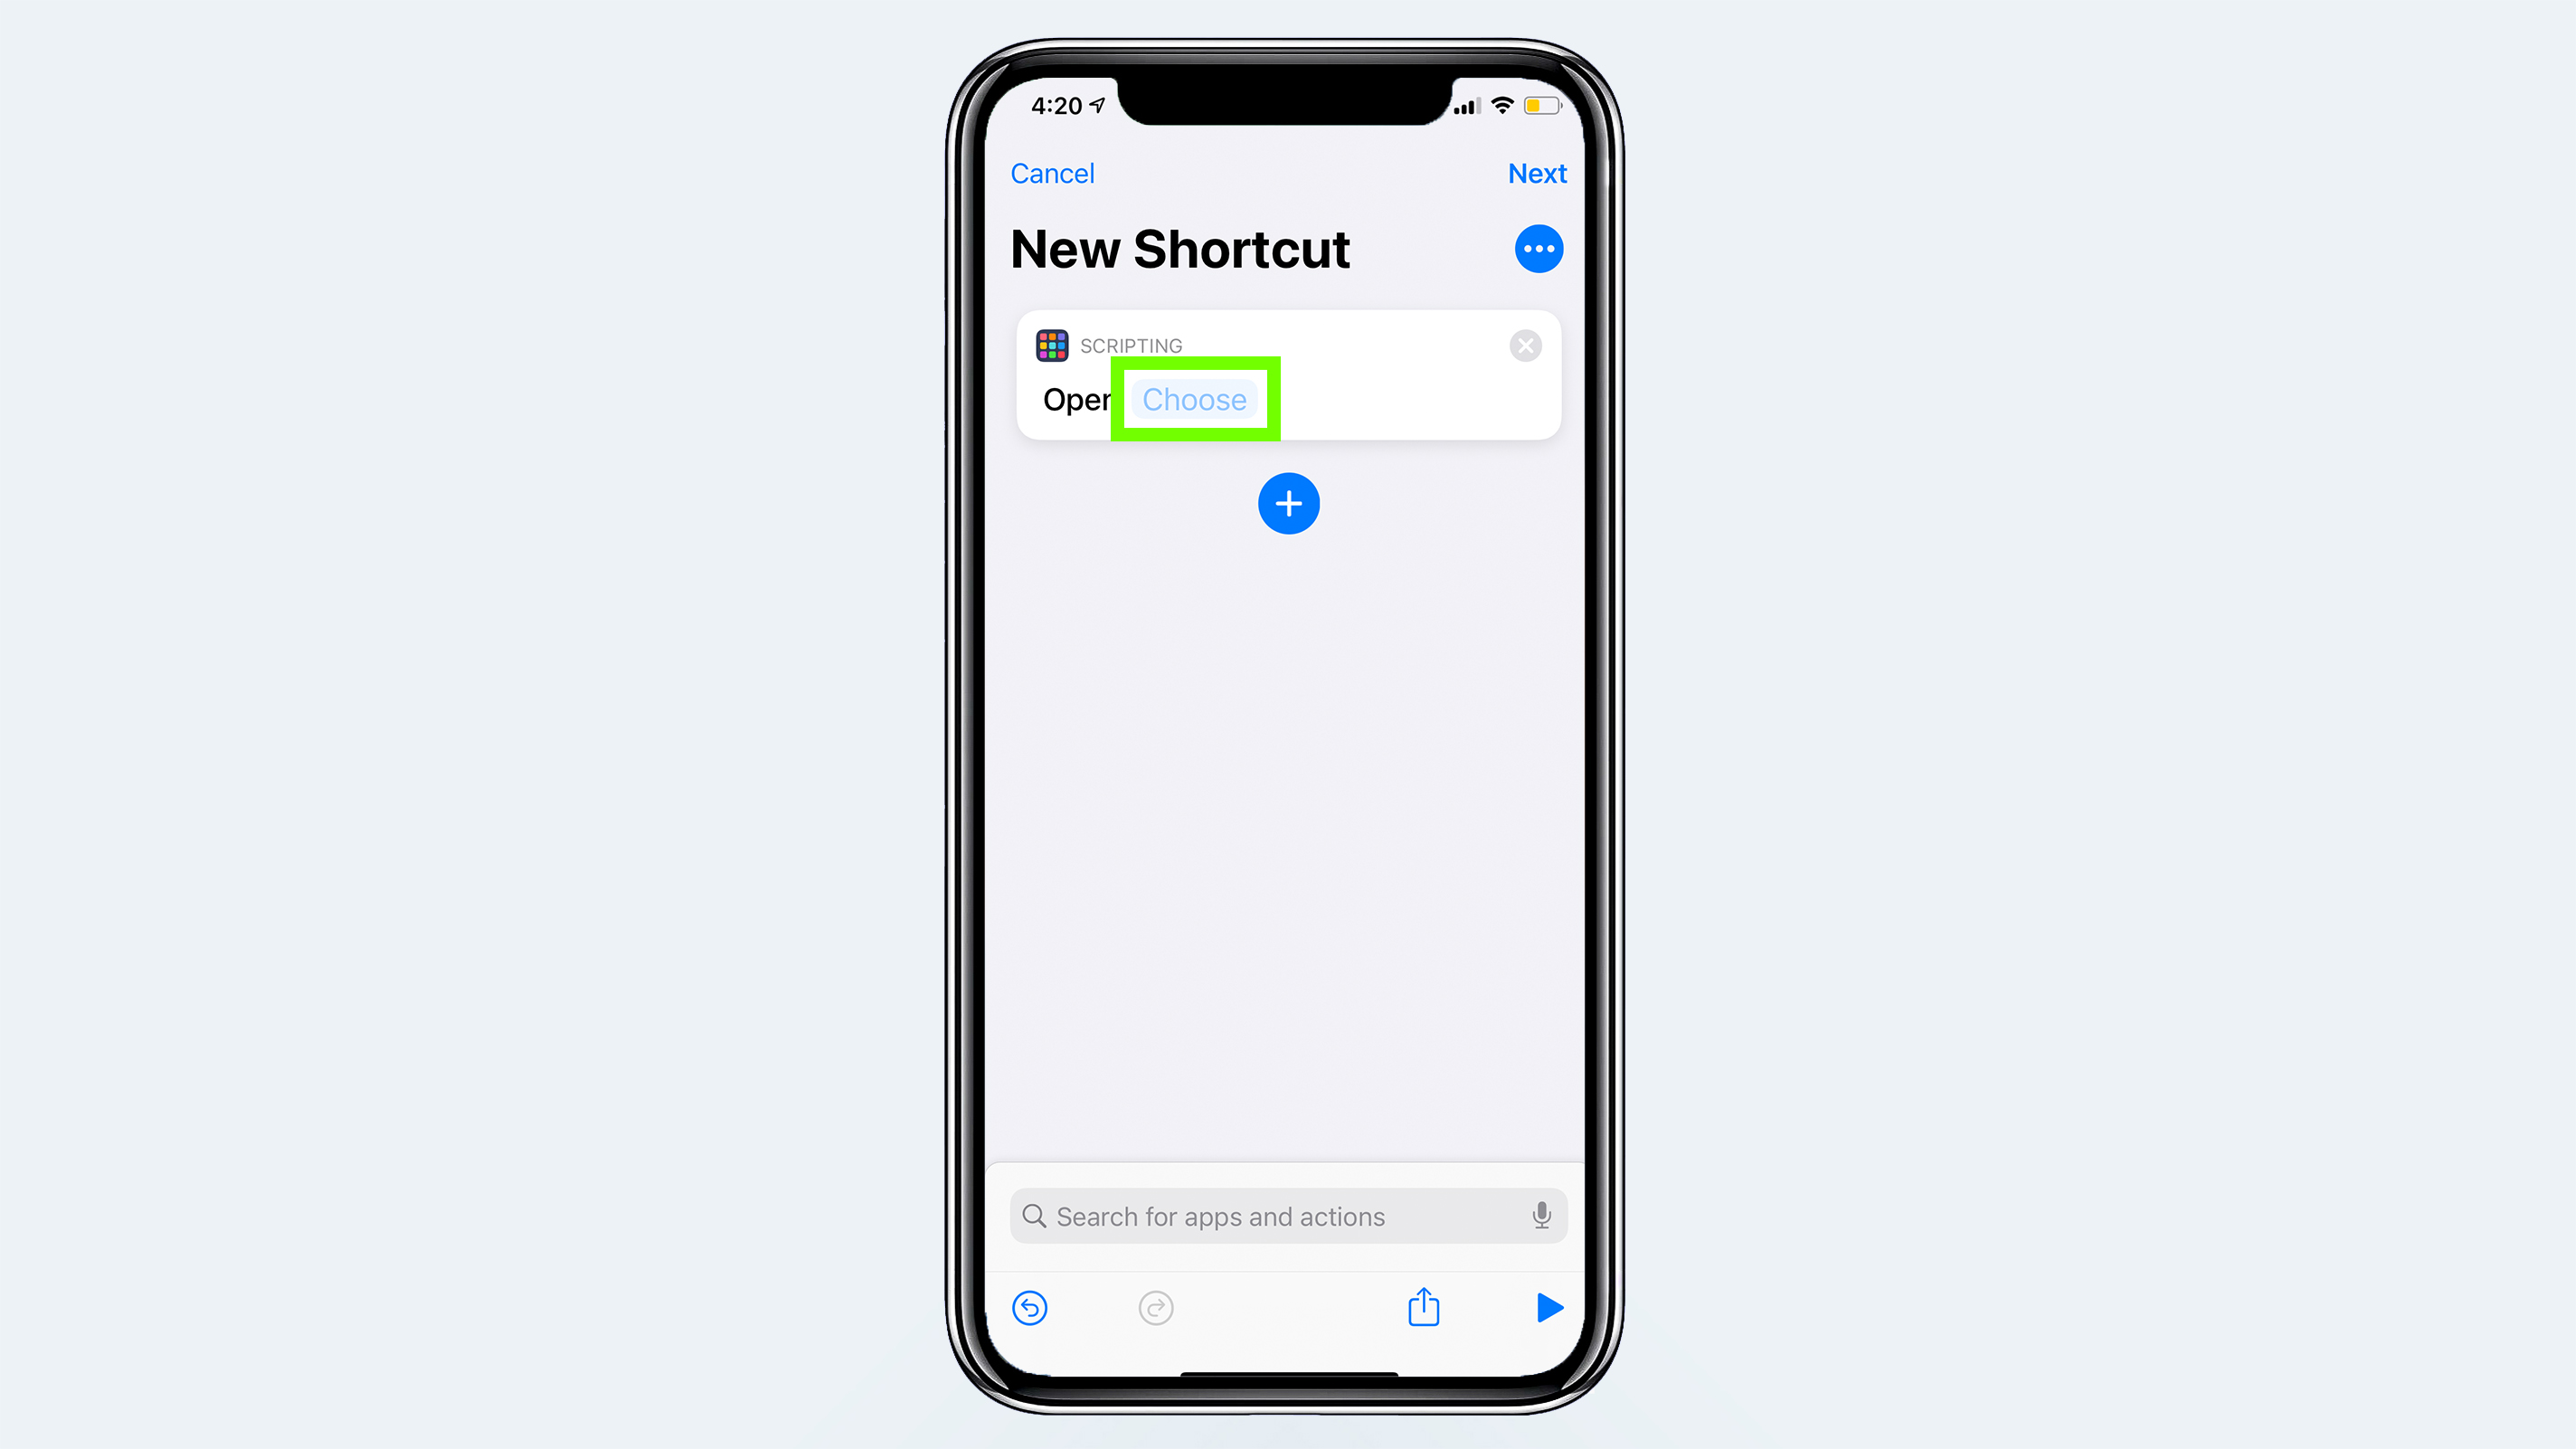This screenshot has height=1449, width=2576.
Task: Tap the Search for apps and actions field
Action: (x=1288, y=1216)
